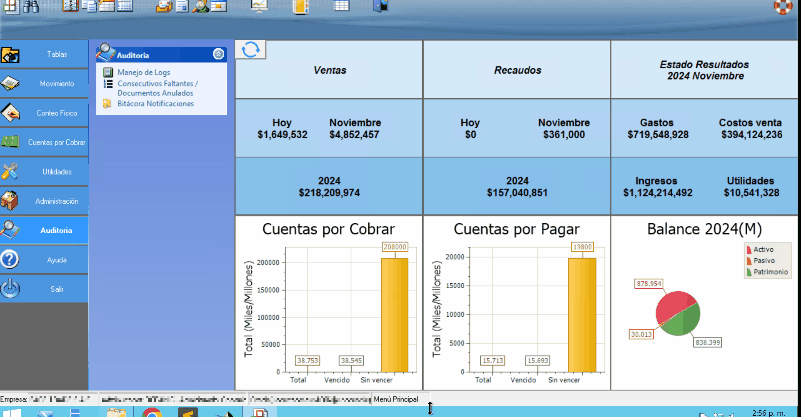
Task: Click the Salir power icon
Action: 11,289
